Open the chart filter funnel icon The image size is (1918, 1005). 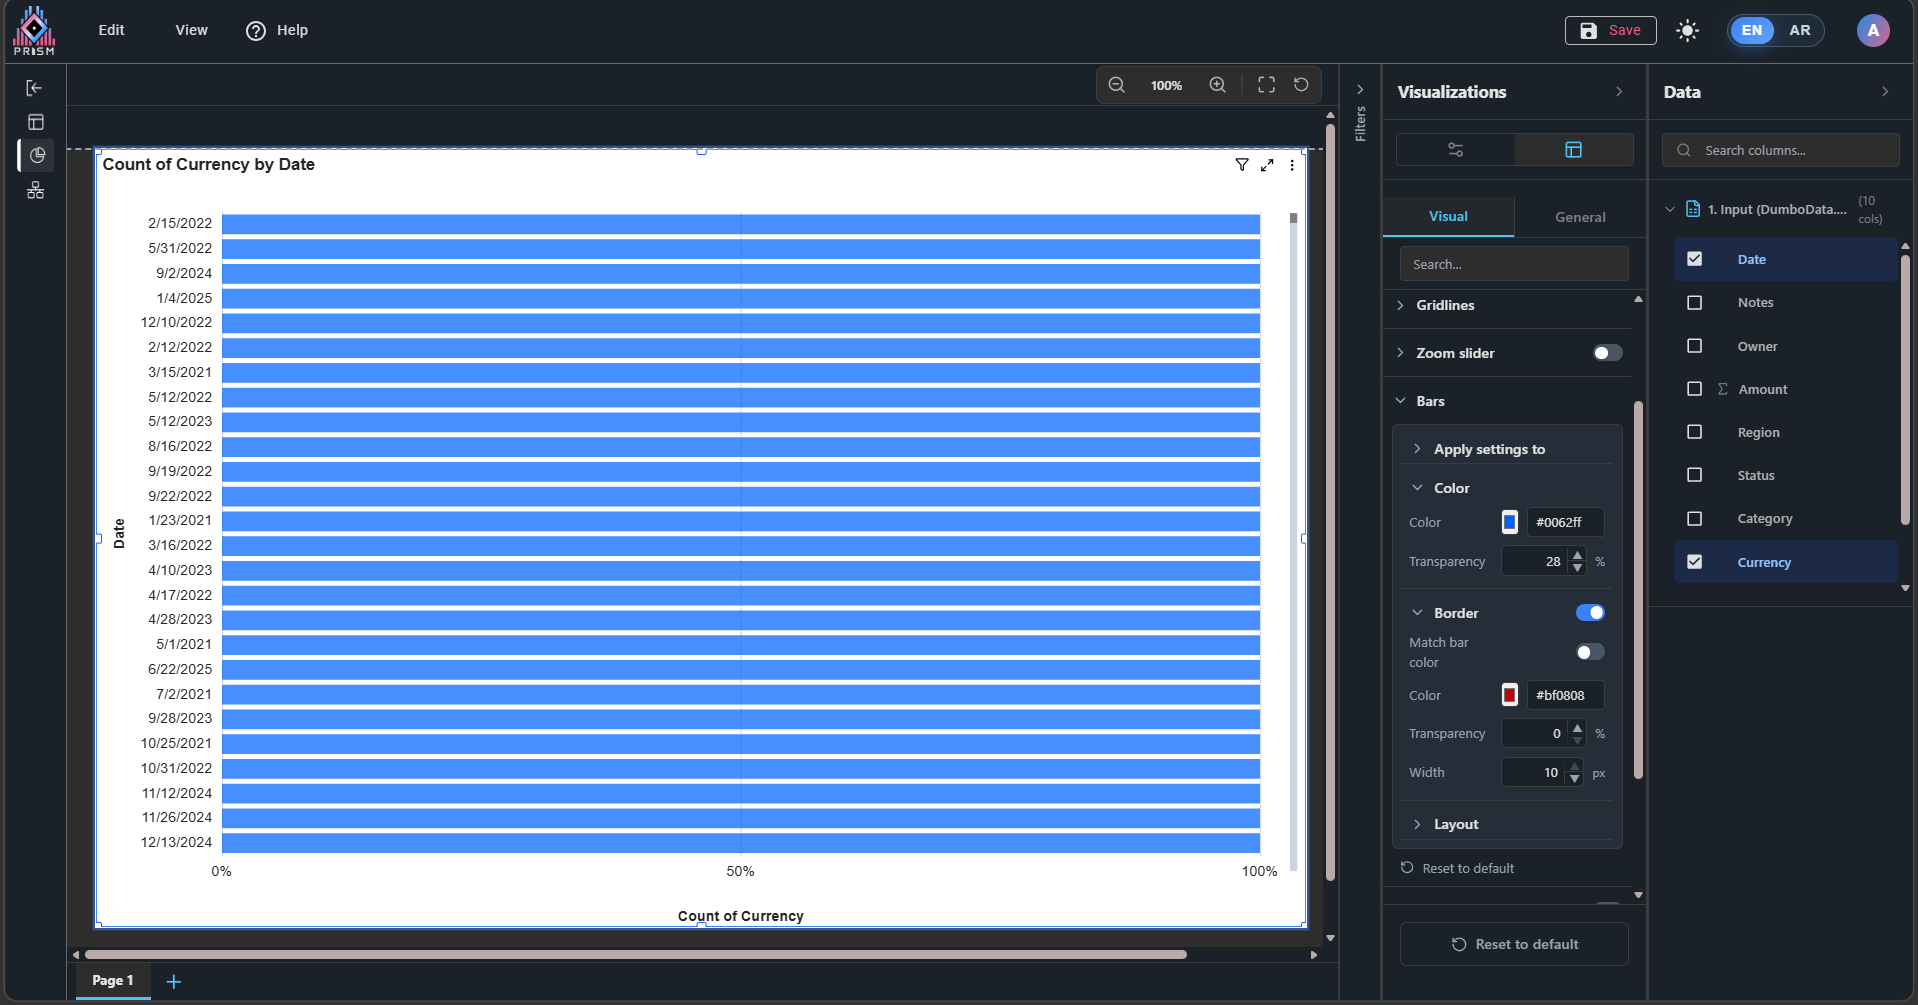click(1242, 165)
